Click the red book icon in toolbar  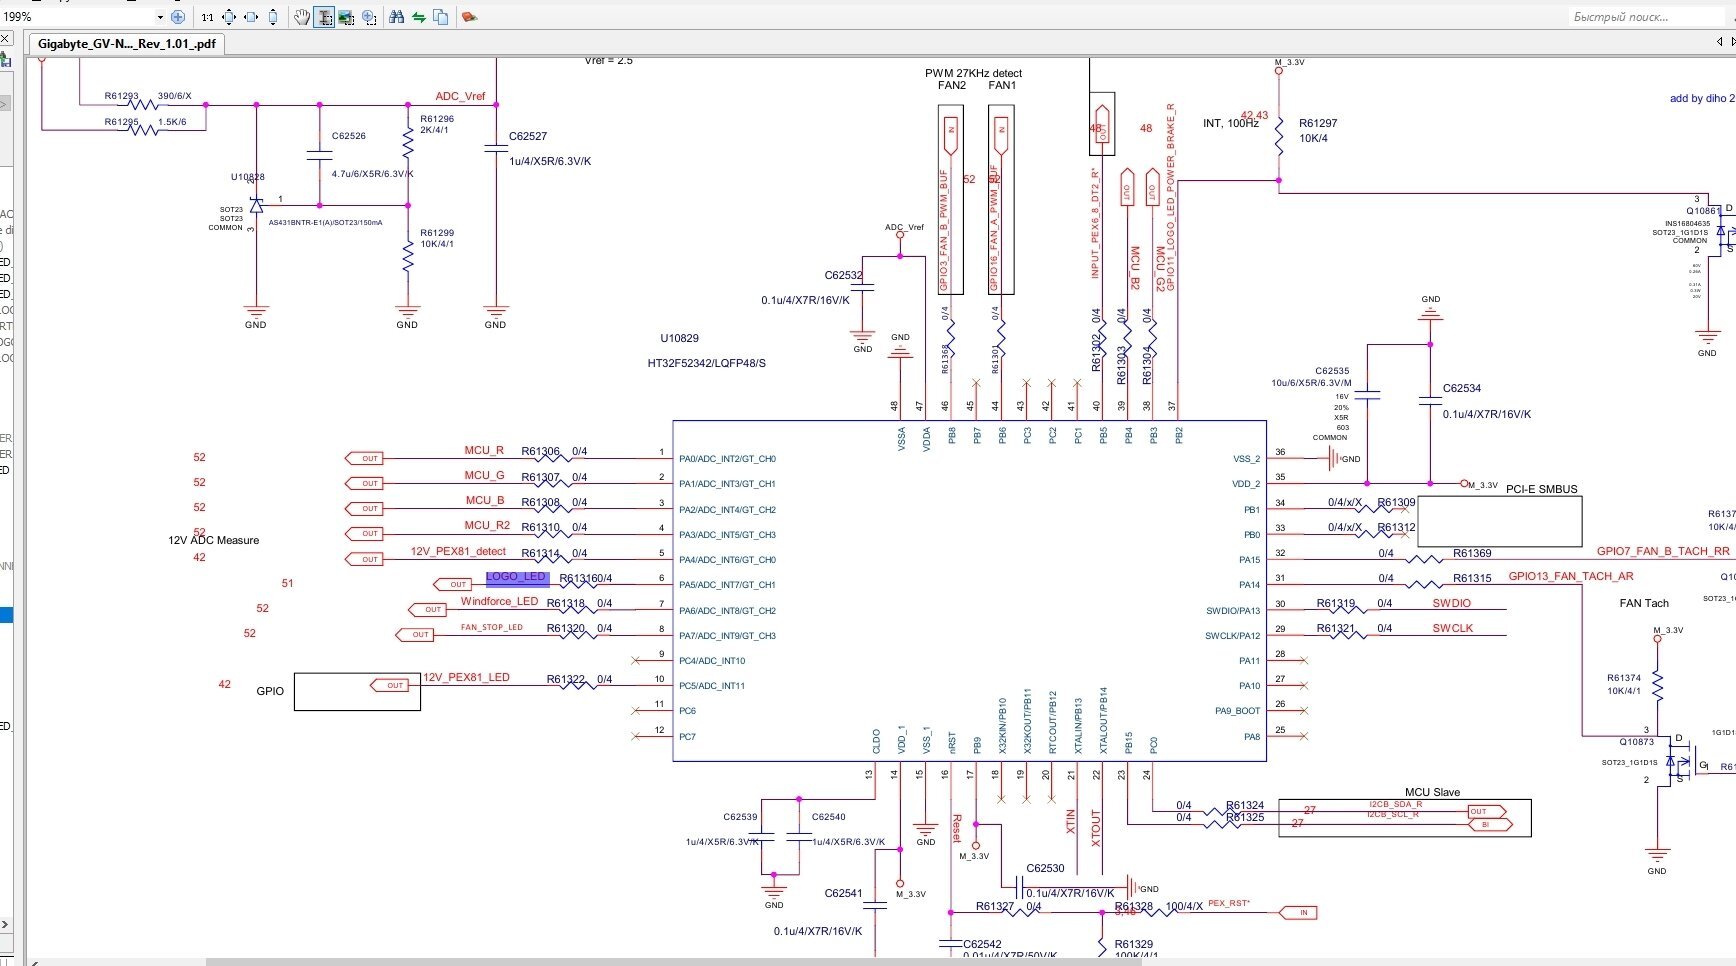pyautogui.click(x=469, y=17)
